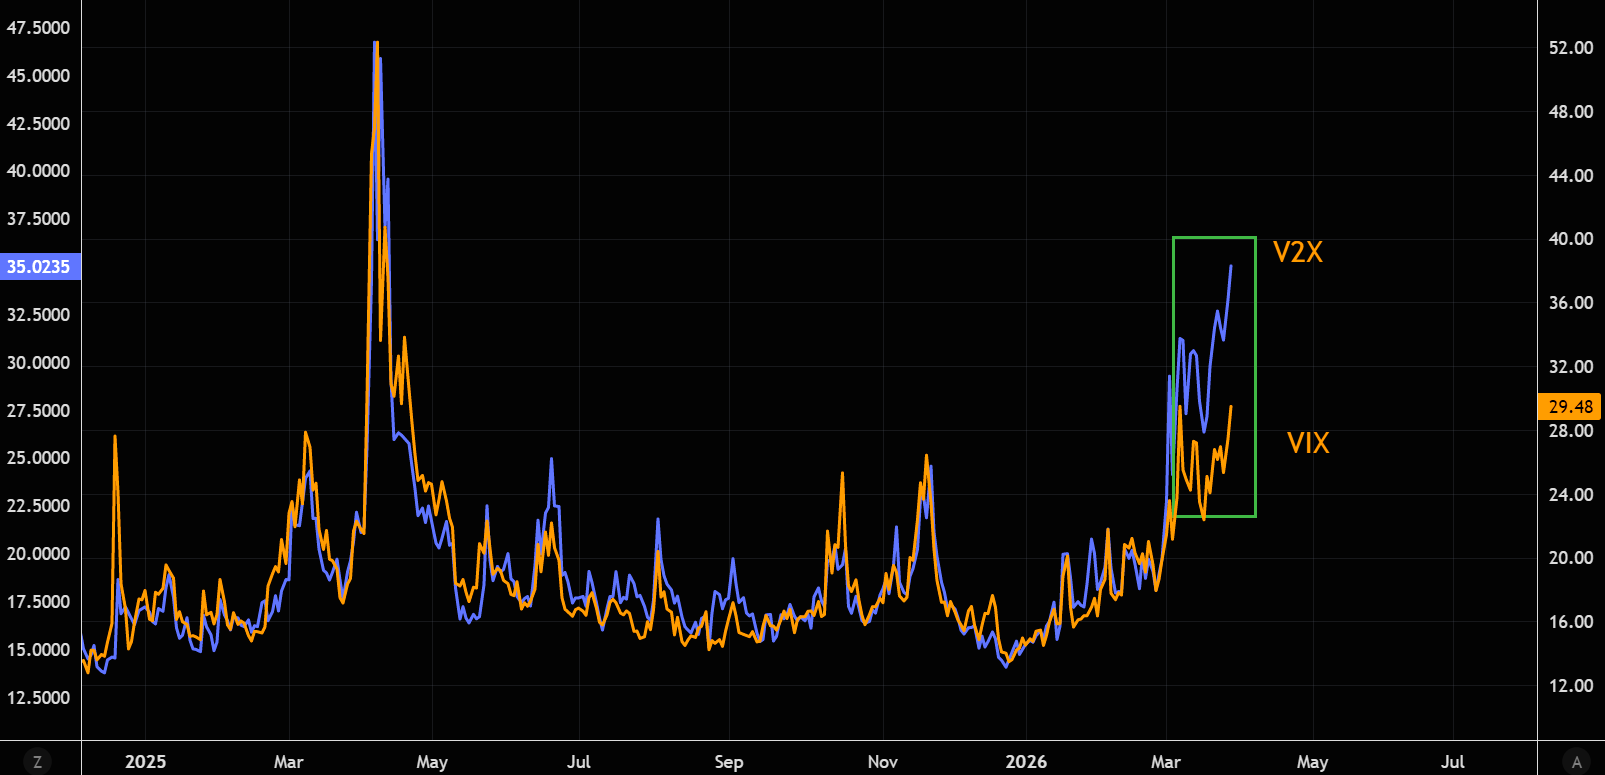Select the V2X text annotation
1605x775 pixels.
click(1297, 252)
